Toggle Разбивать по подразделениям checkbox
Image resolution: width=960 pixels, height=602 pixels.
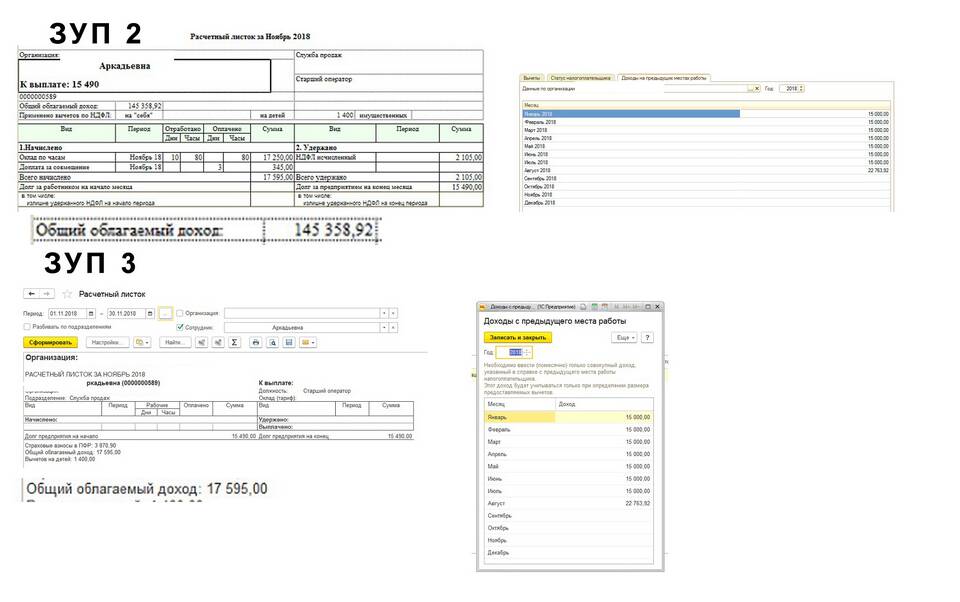[x=27, y=327]
